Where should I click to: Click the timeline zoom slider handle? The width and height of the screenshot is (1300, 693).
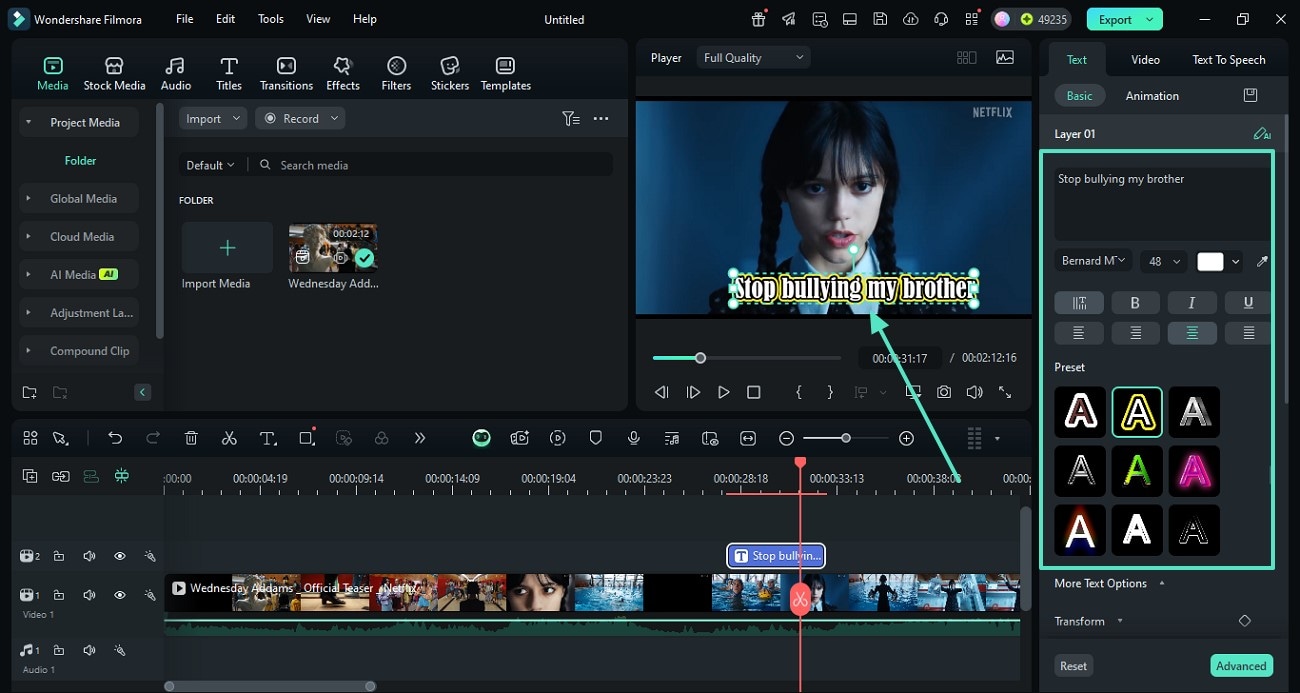pyautogui.click(x=846, y=438)
